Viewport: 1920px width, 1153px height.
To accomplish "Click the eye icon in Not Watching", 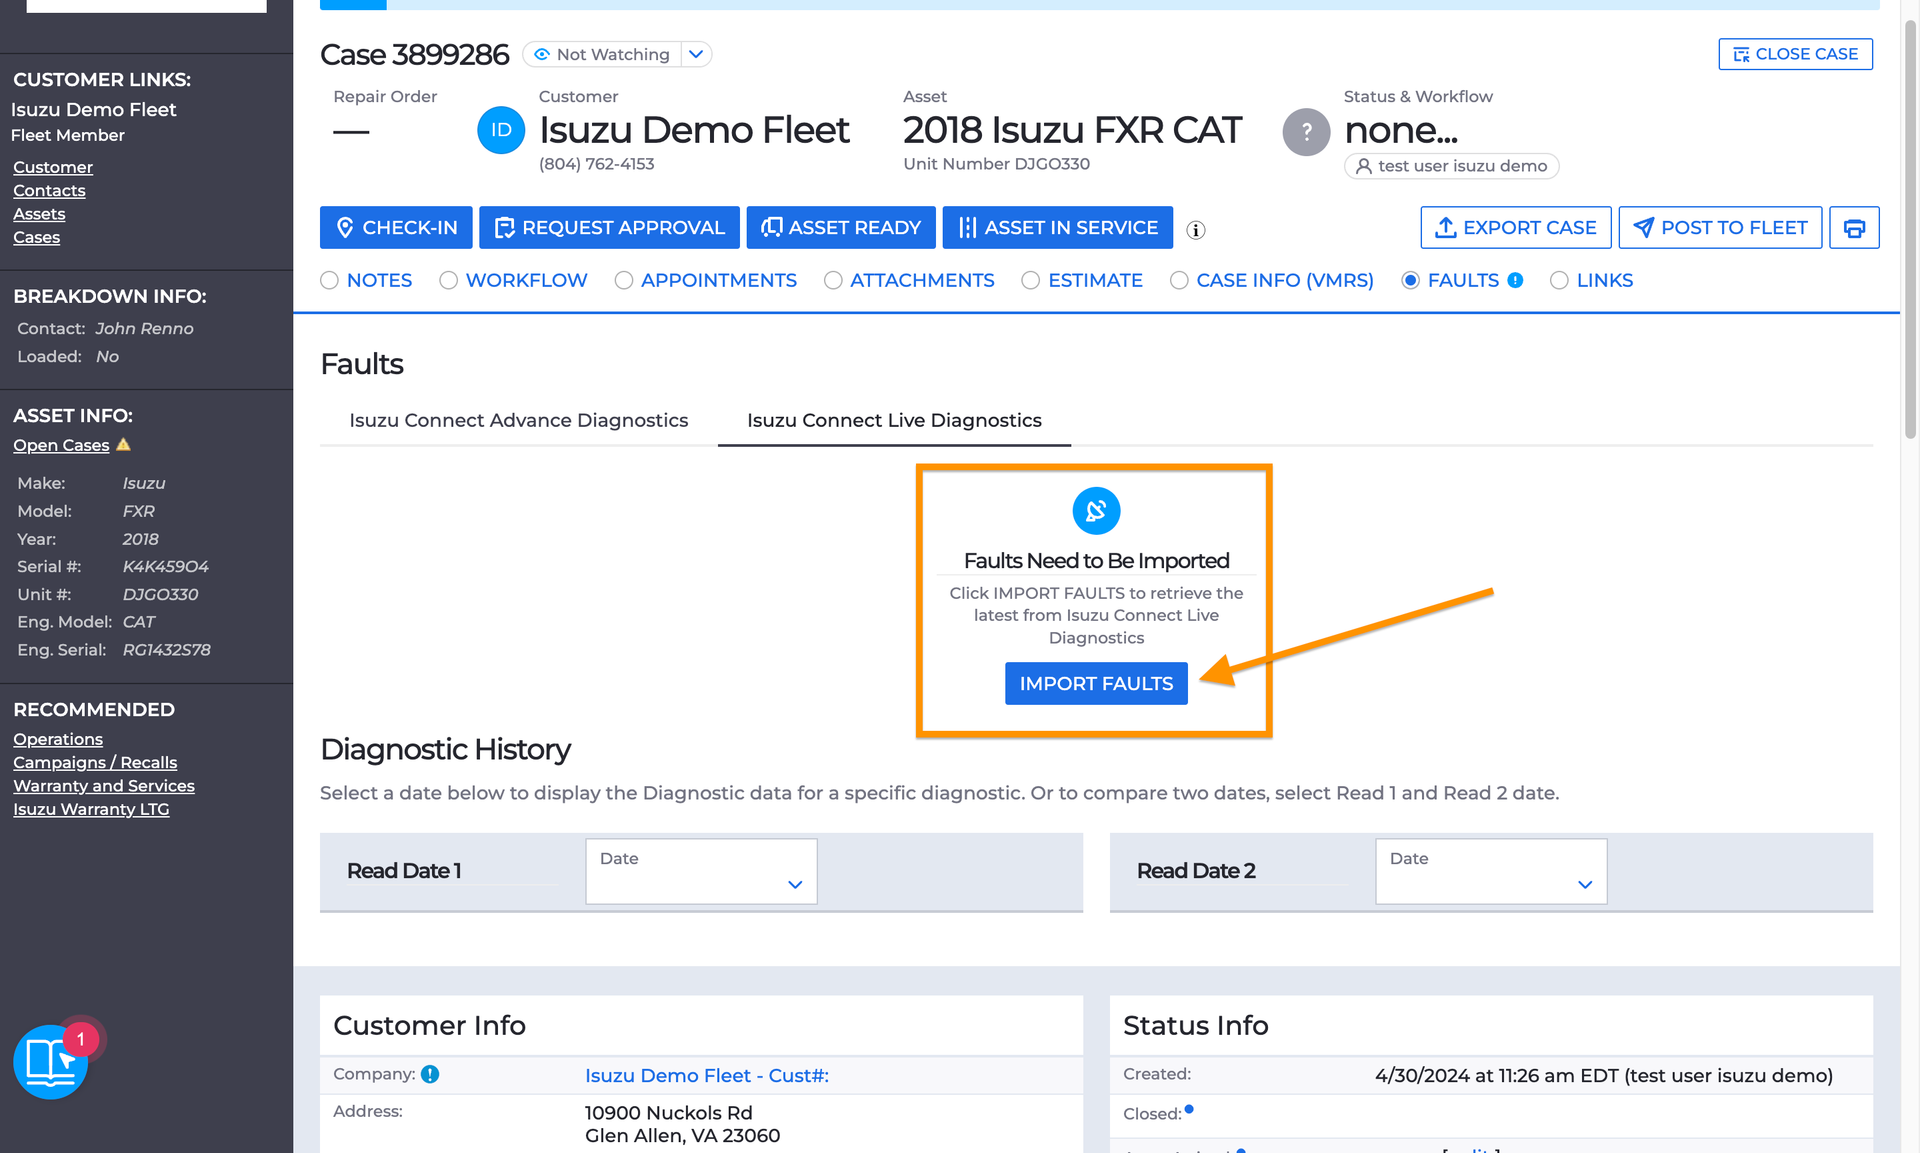I will click(x=542, y=54).
